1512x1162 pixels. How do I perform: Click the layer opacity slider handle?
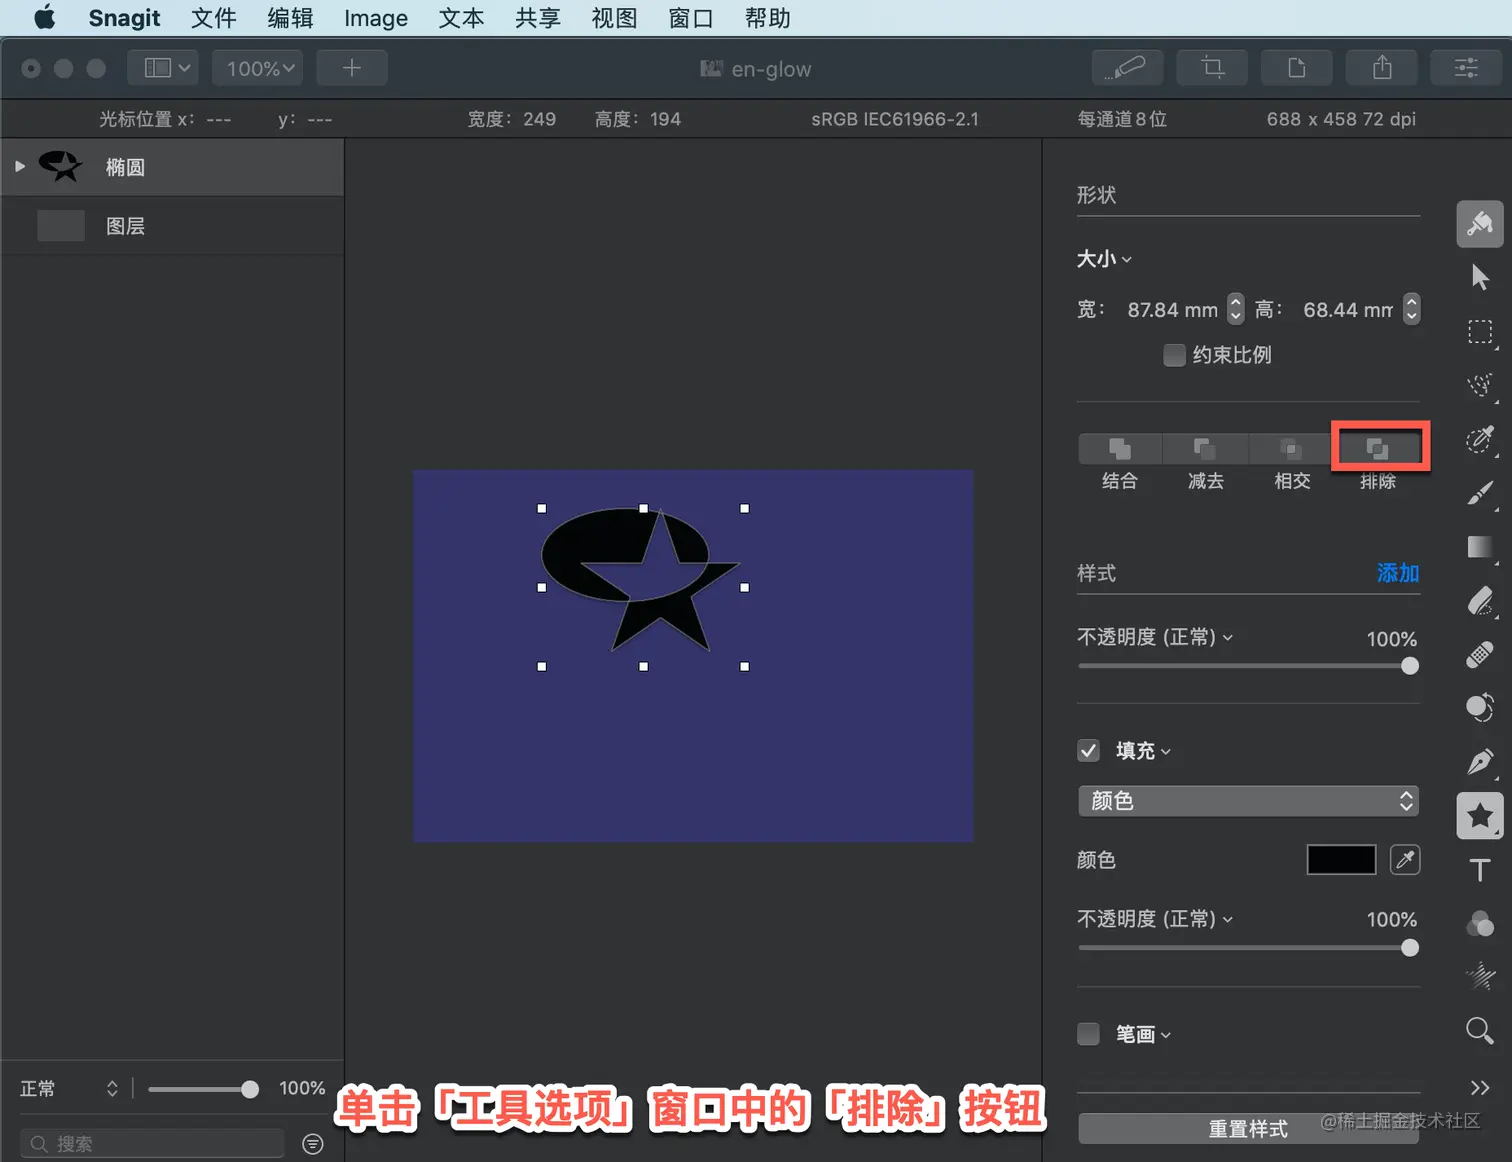[250, 1089]
